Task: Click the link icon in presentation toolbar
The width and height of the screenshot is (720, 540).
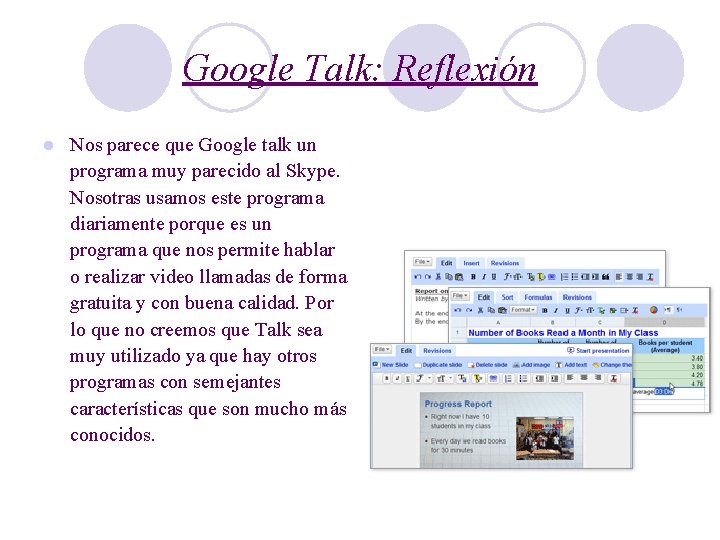Action: click(x=493, y=378)
